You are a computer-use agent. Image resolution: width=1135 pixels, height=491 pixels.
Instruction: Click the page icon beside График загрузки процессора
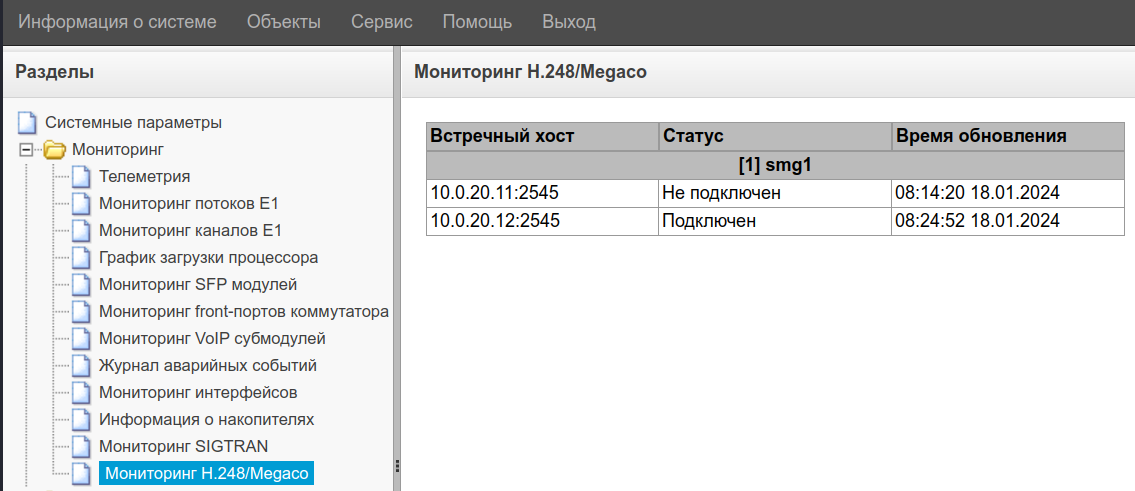coord(81,258)
